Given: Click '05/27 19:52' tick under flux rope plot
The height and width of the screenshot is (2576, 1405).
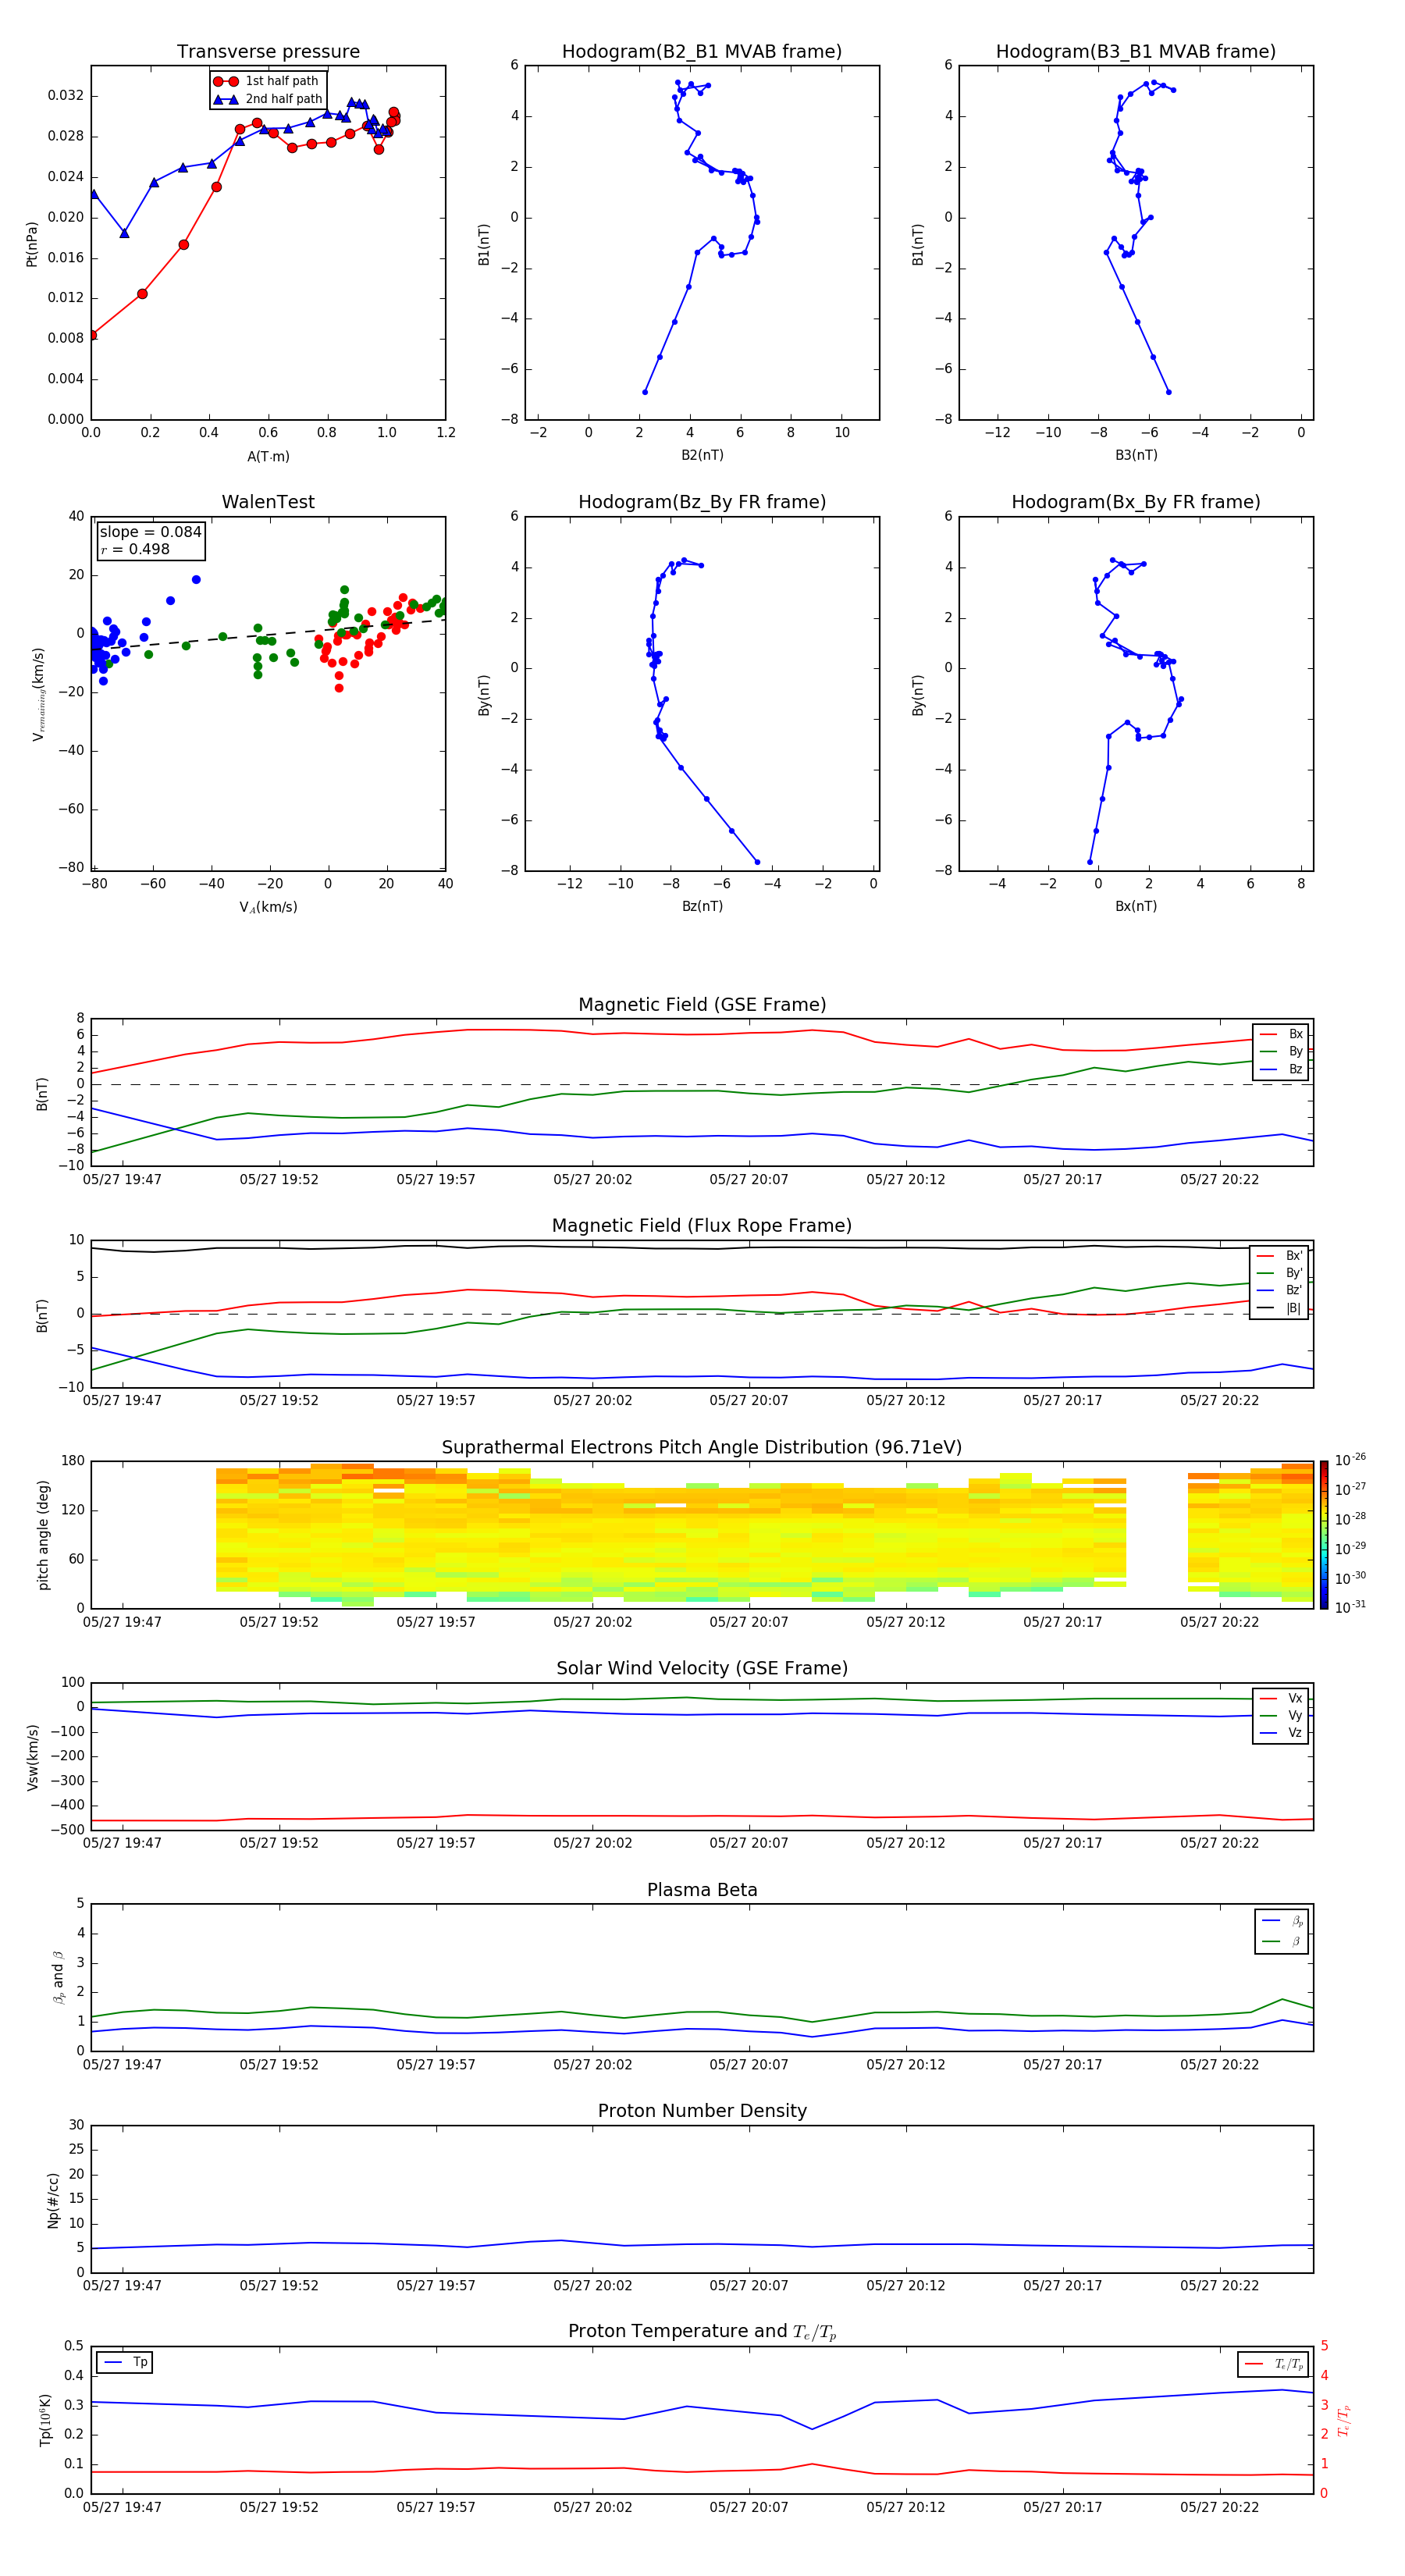Looking at the screenshot, I should (279, 1401).
